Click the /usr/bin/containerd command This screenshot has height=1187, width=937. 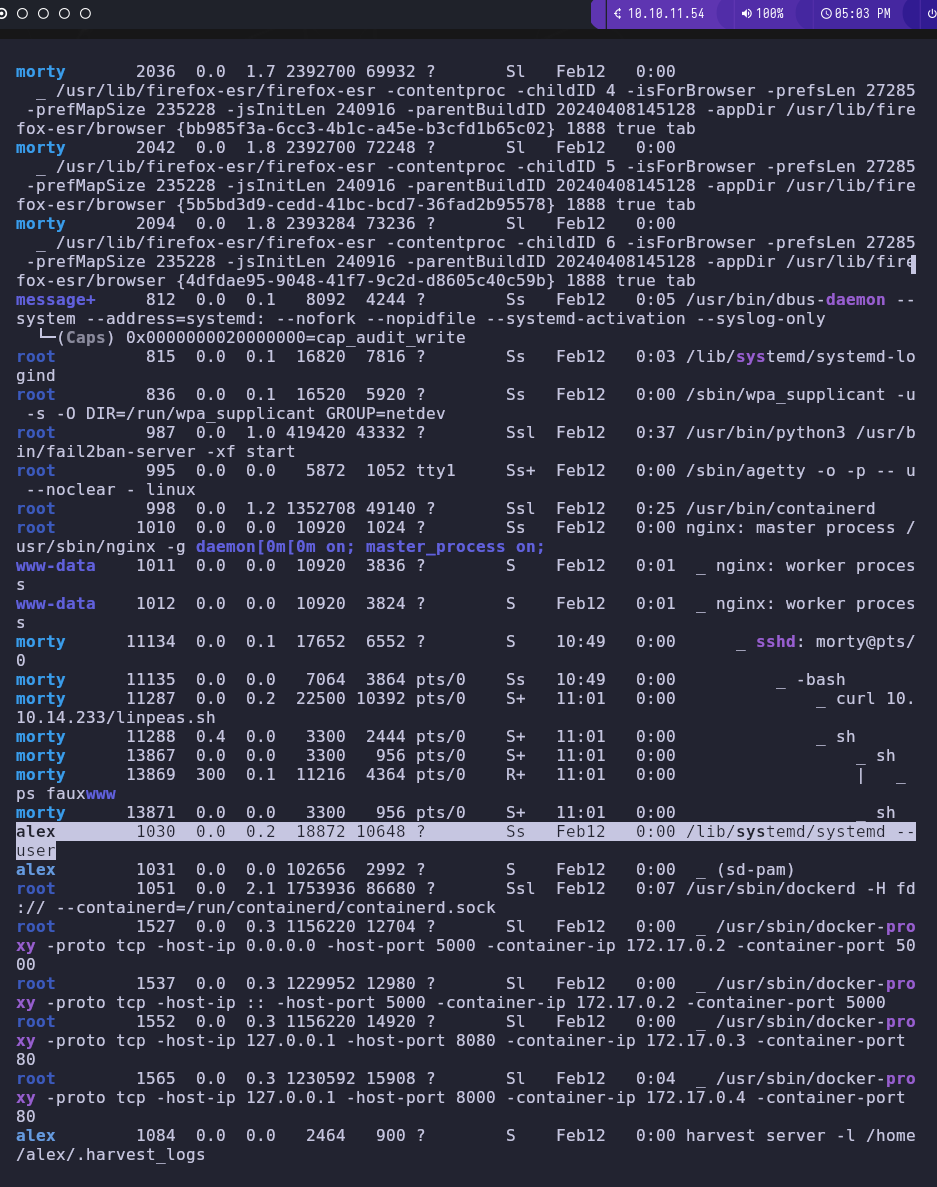[x=780, y=509]
